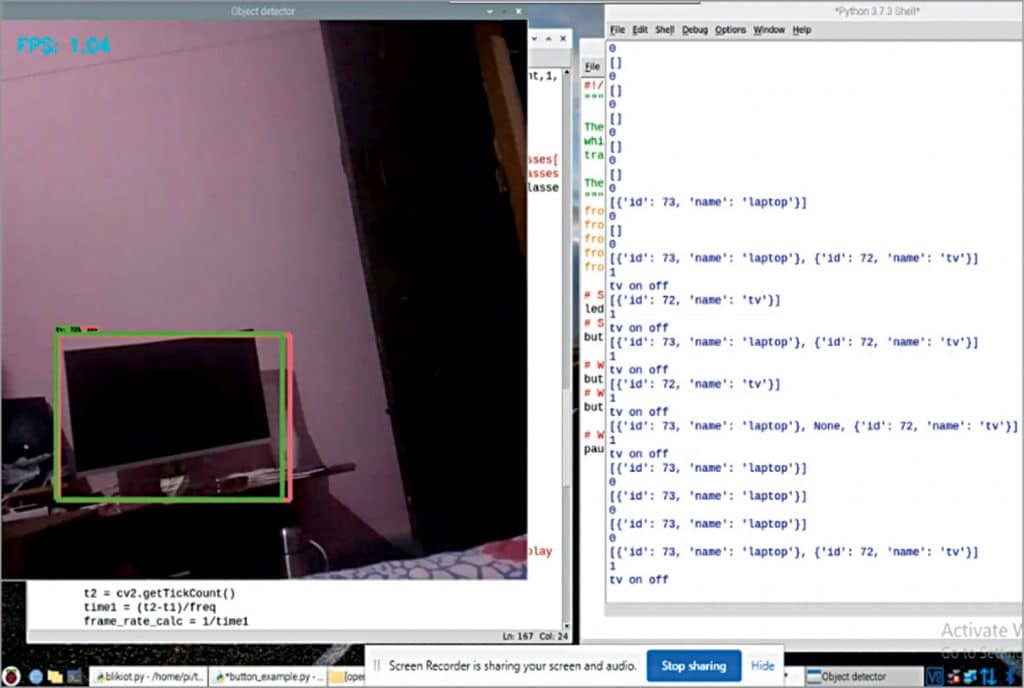The image size is (1024, 688).
Task: Click the volume icon in the system tray
Action: point(970,675)
